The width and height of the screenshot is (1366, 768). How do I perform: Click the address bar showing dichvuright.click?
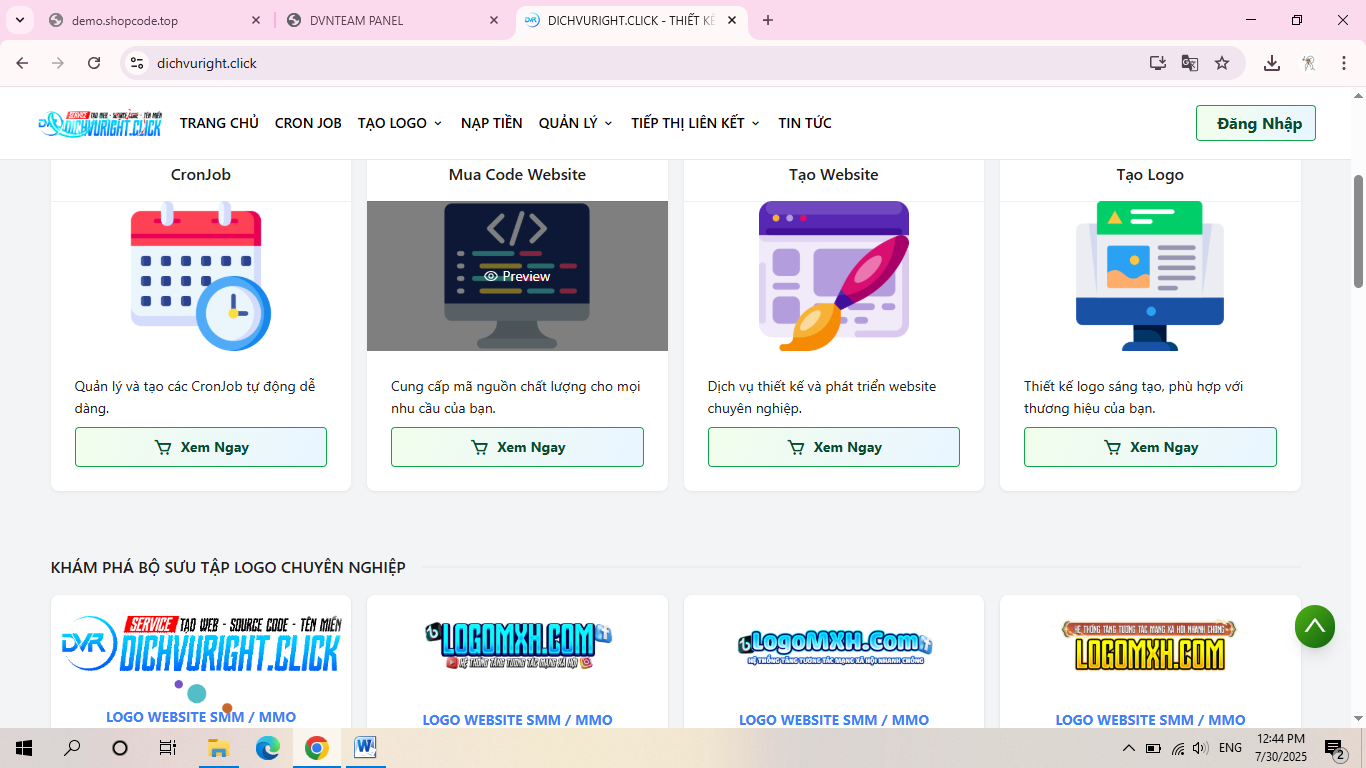(640, 63)
